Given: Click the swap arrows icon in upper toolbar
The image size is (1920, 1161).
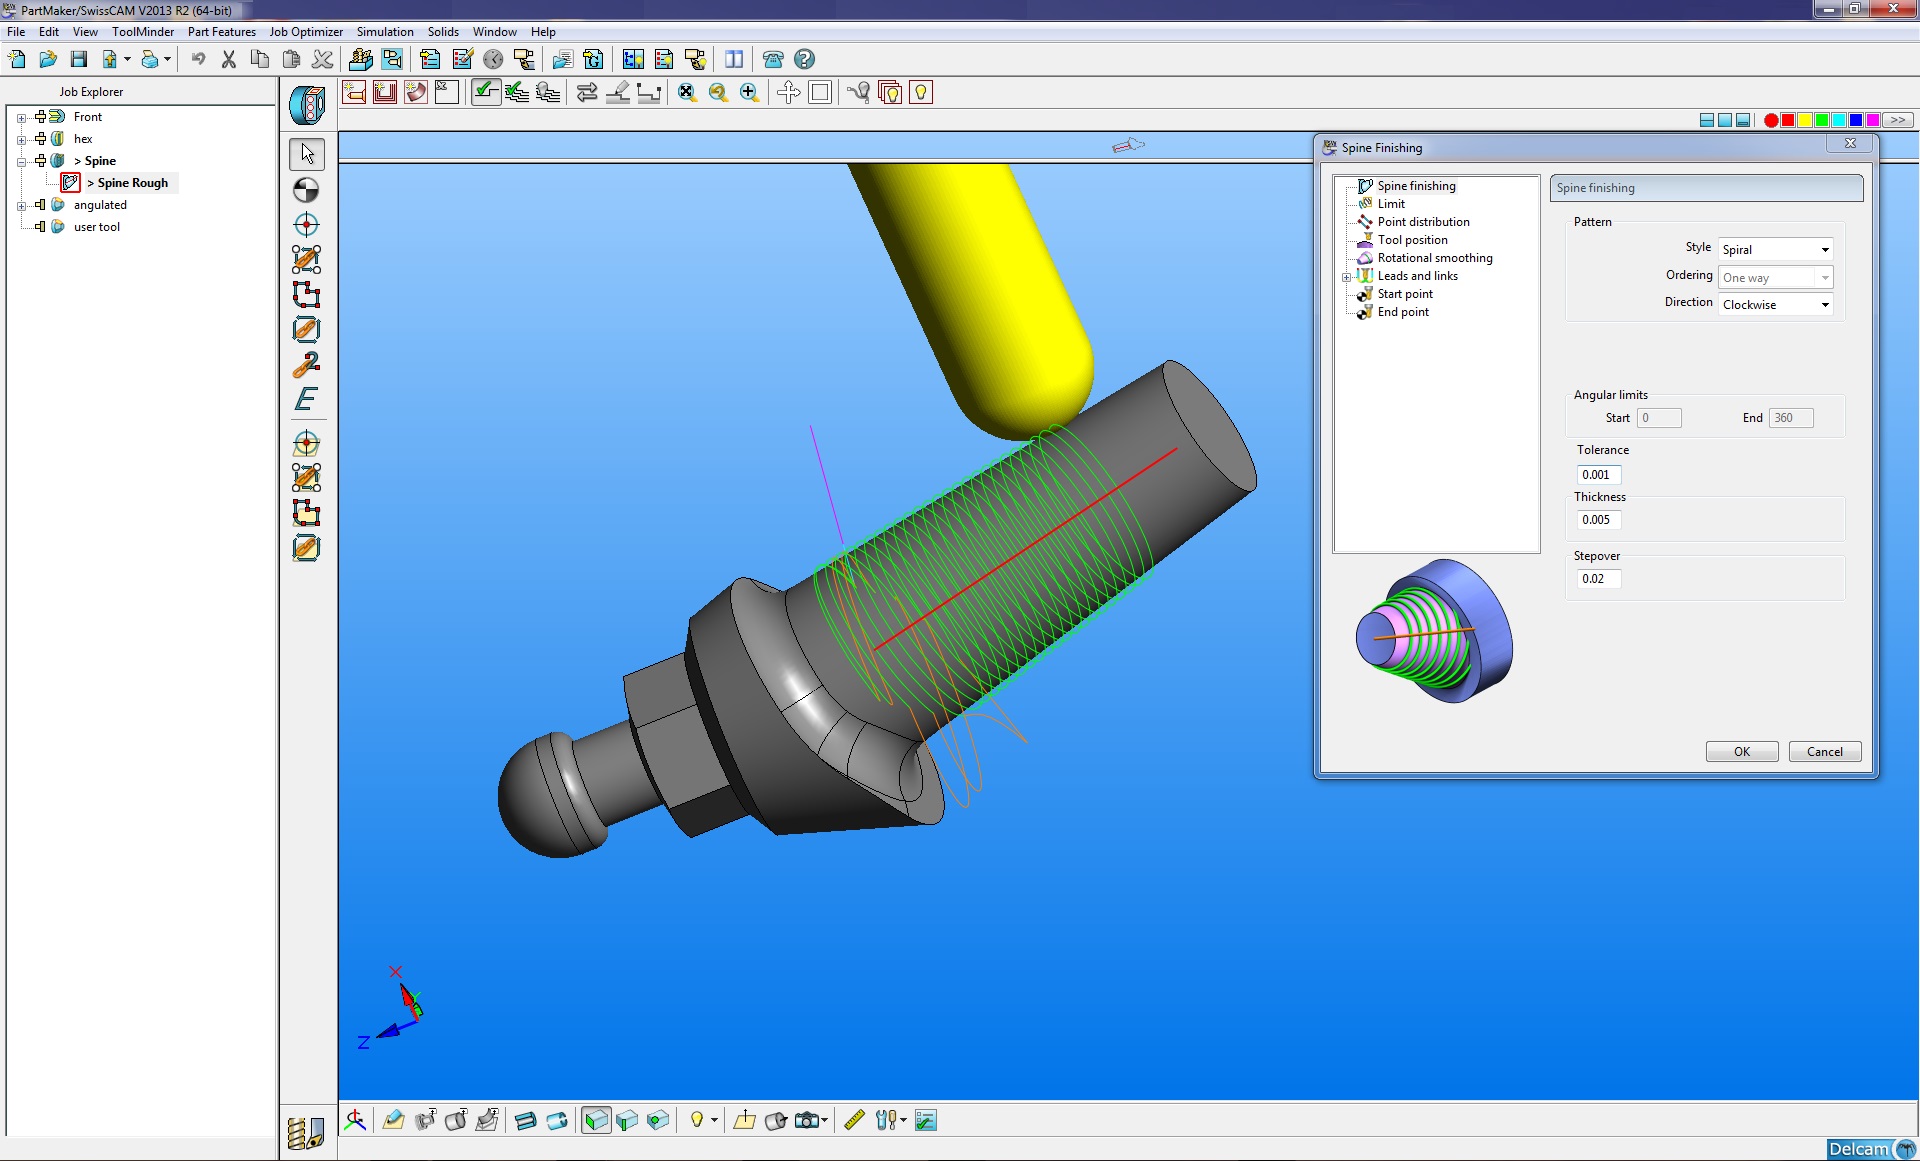Looking at the screenshot, I should coord(587,93).
